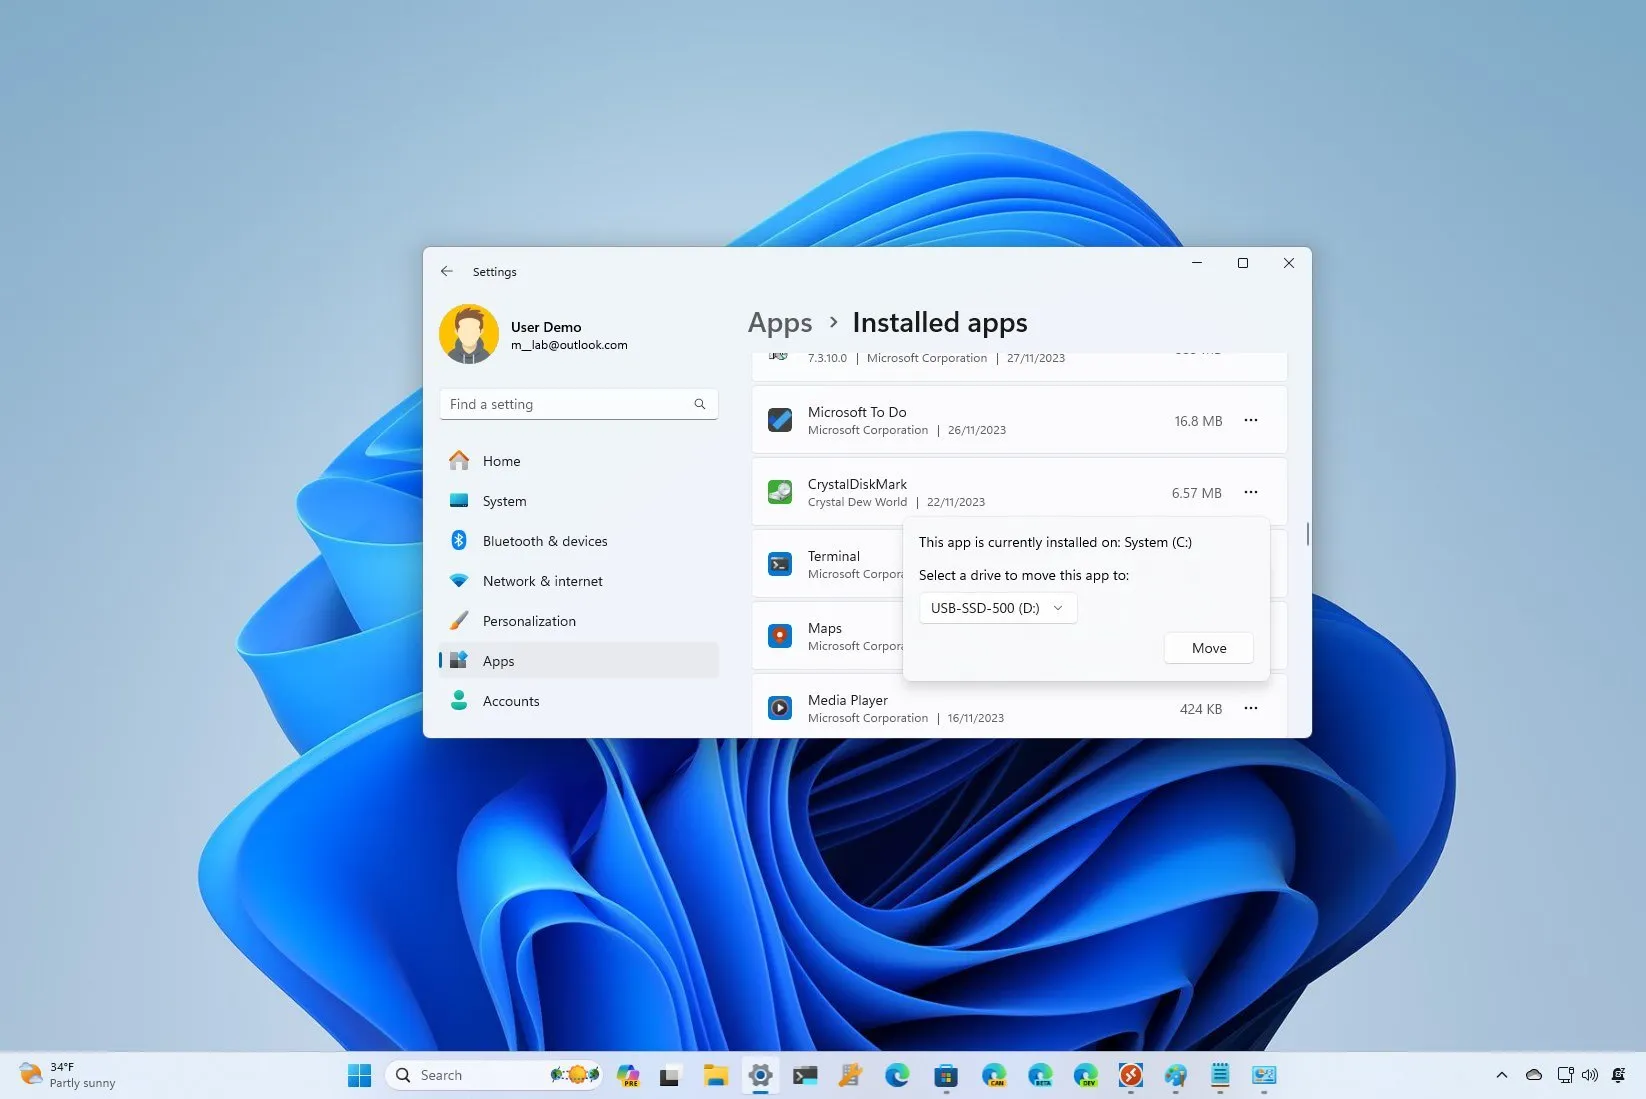Click the Apps breadcrumb link
This screenshot has height=1099, width=1646.
(x=780, y=323)
